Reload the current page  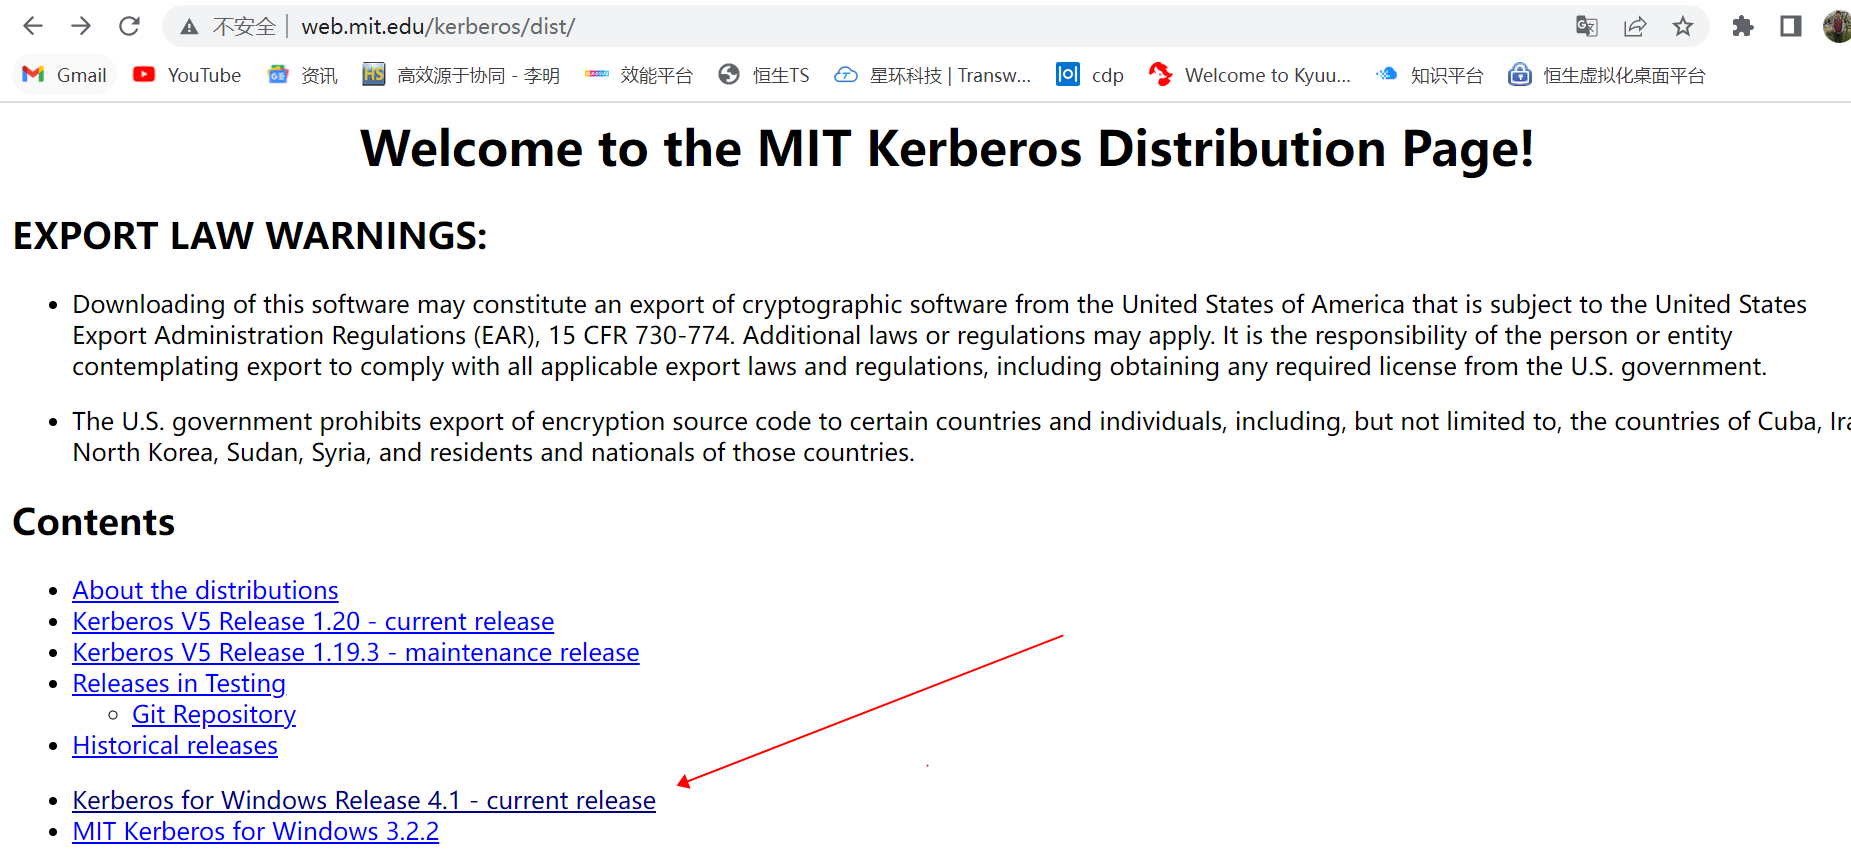point(129,26)
